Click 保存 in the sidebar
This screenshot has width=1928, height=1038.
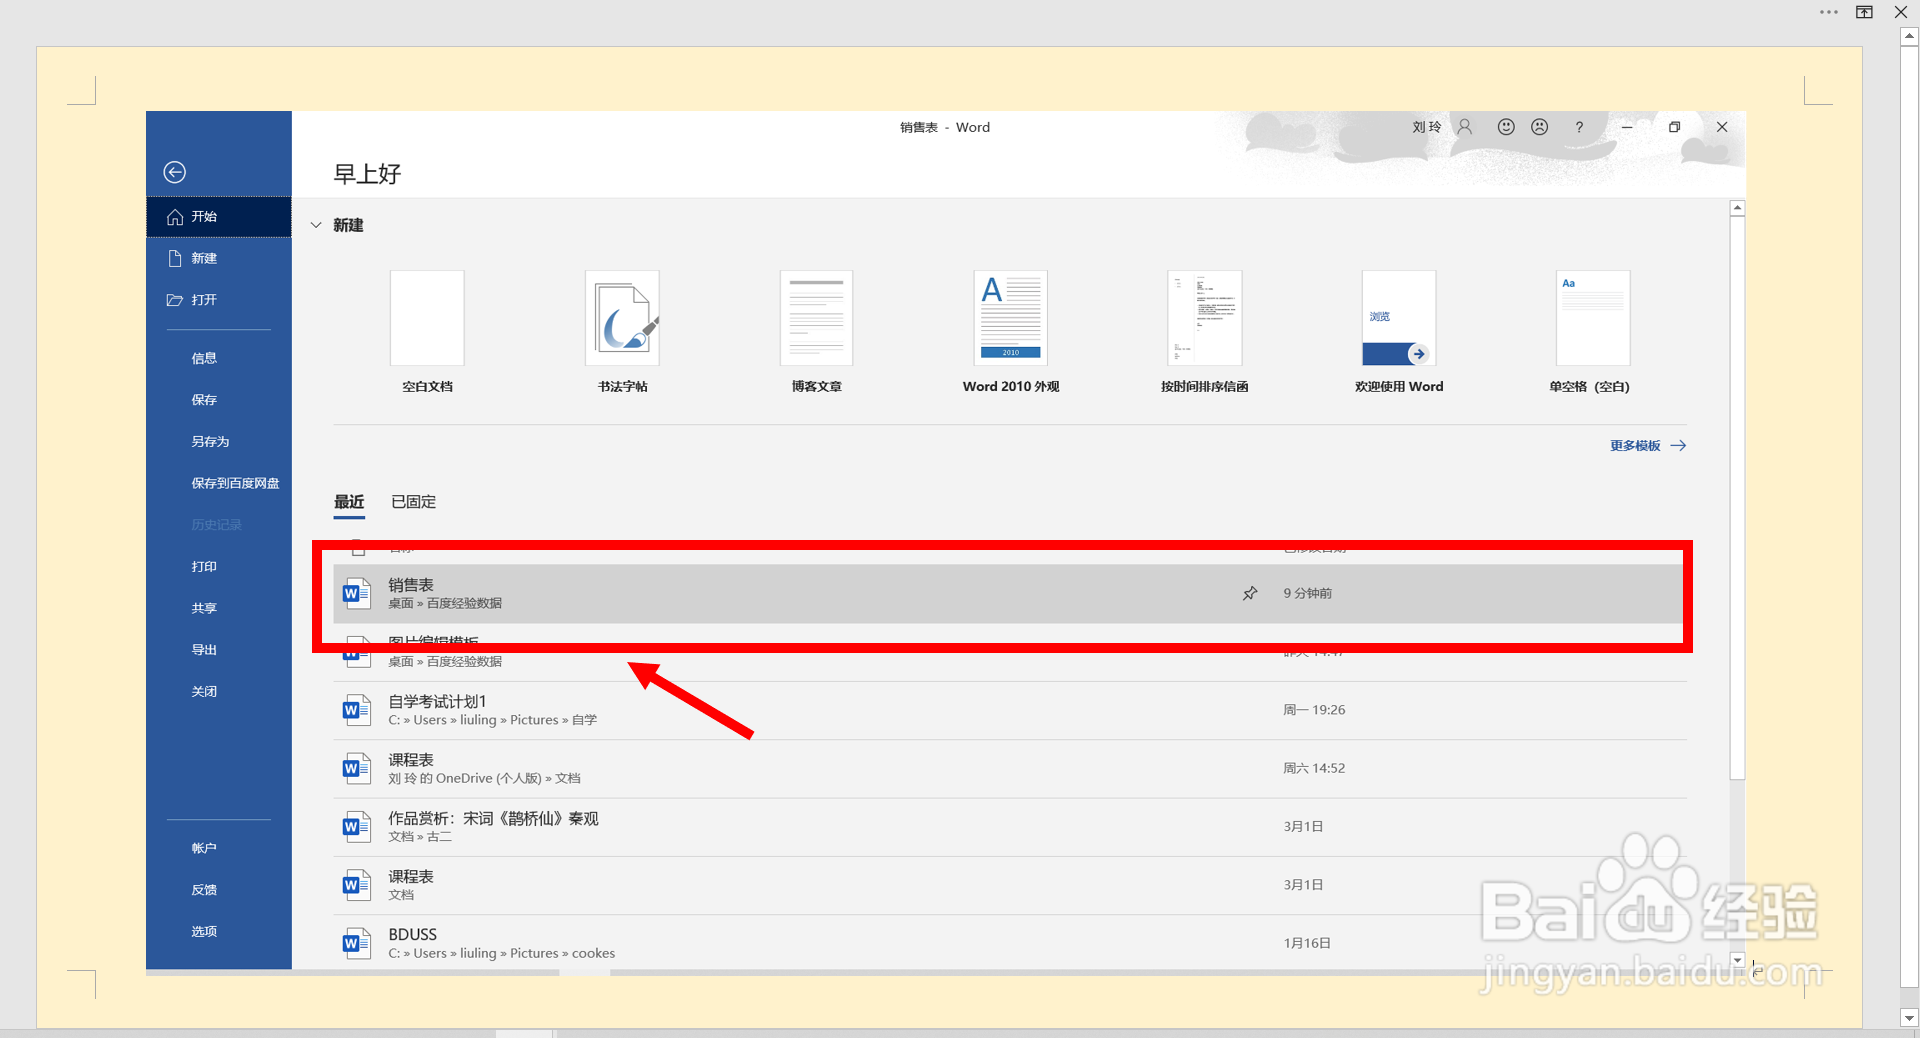[x=219, y=400]
